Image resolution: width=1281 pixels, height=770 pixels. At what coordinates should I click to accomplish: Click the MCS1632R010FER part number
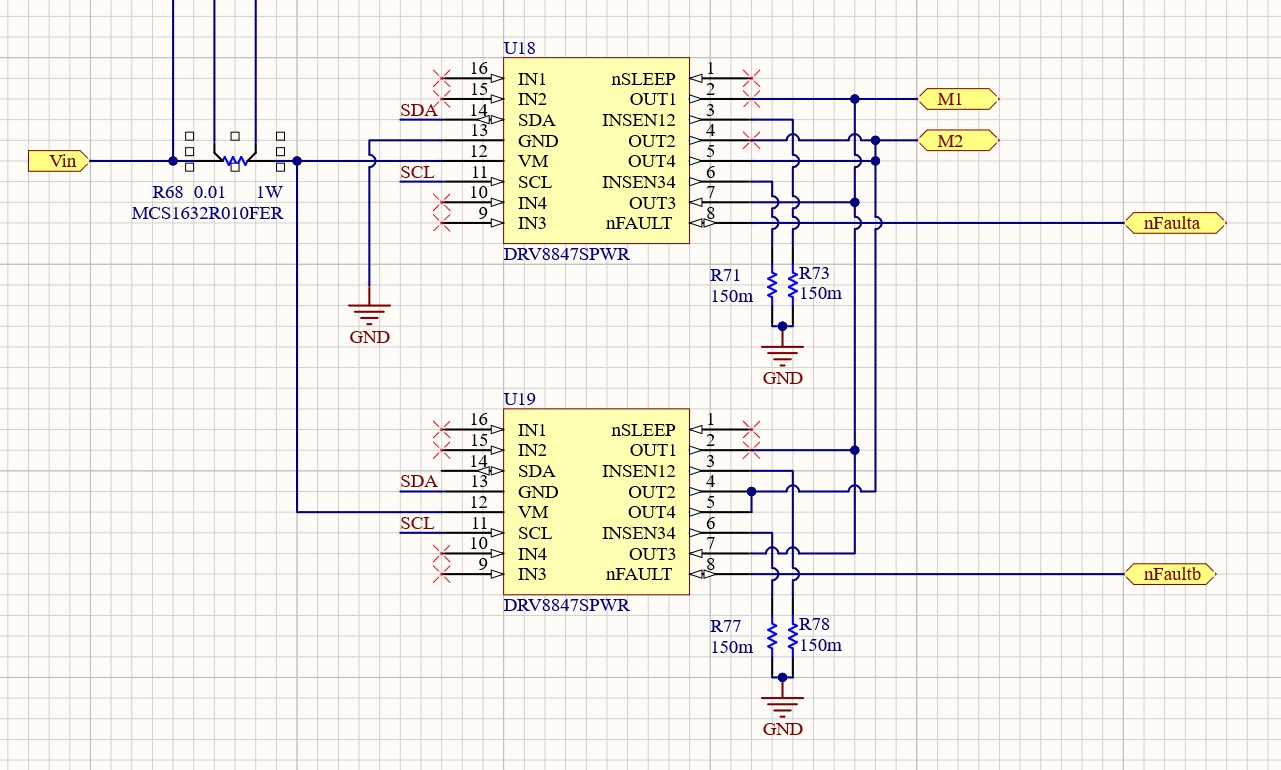[x=207, y=213]
